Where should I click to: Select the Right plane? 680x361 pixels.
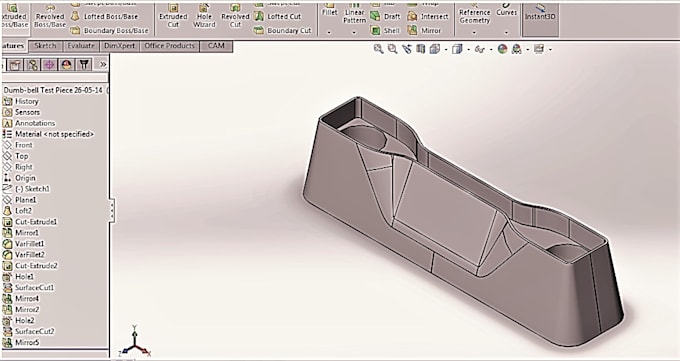coord(18,167)
